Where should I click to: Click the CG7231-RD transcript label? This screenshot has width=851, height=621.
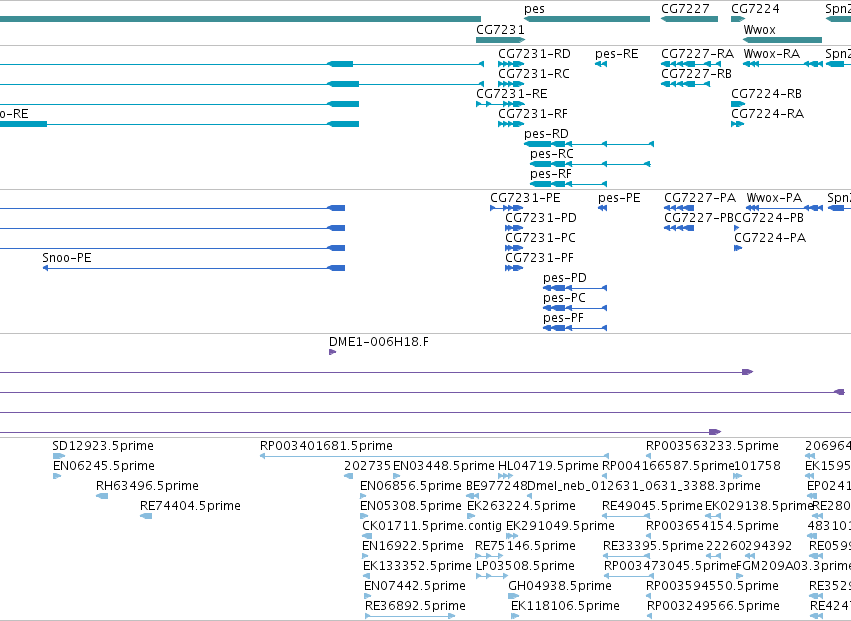(x=534, y=54)
